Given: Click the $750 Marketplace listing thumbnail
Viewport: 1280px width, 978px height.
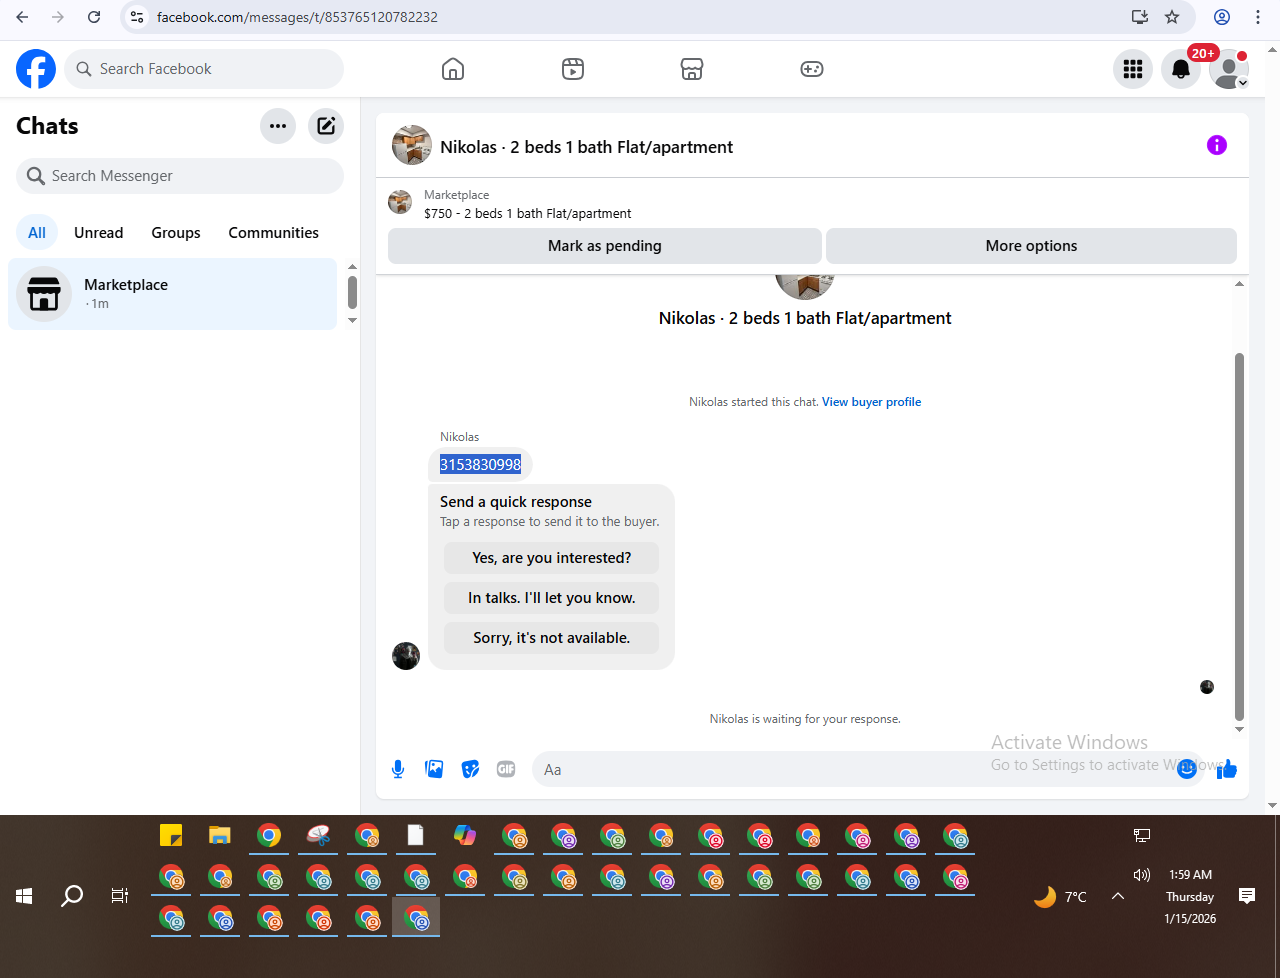Looking at the screenshot, I should [400, 202].
